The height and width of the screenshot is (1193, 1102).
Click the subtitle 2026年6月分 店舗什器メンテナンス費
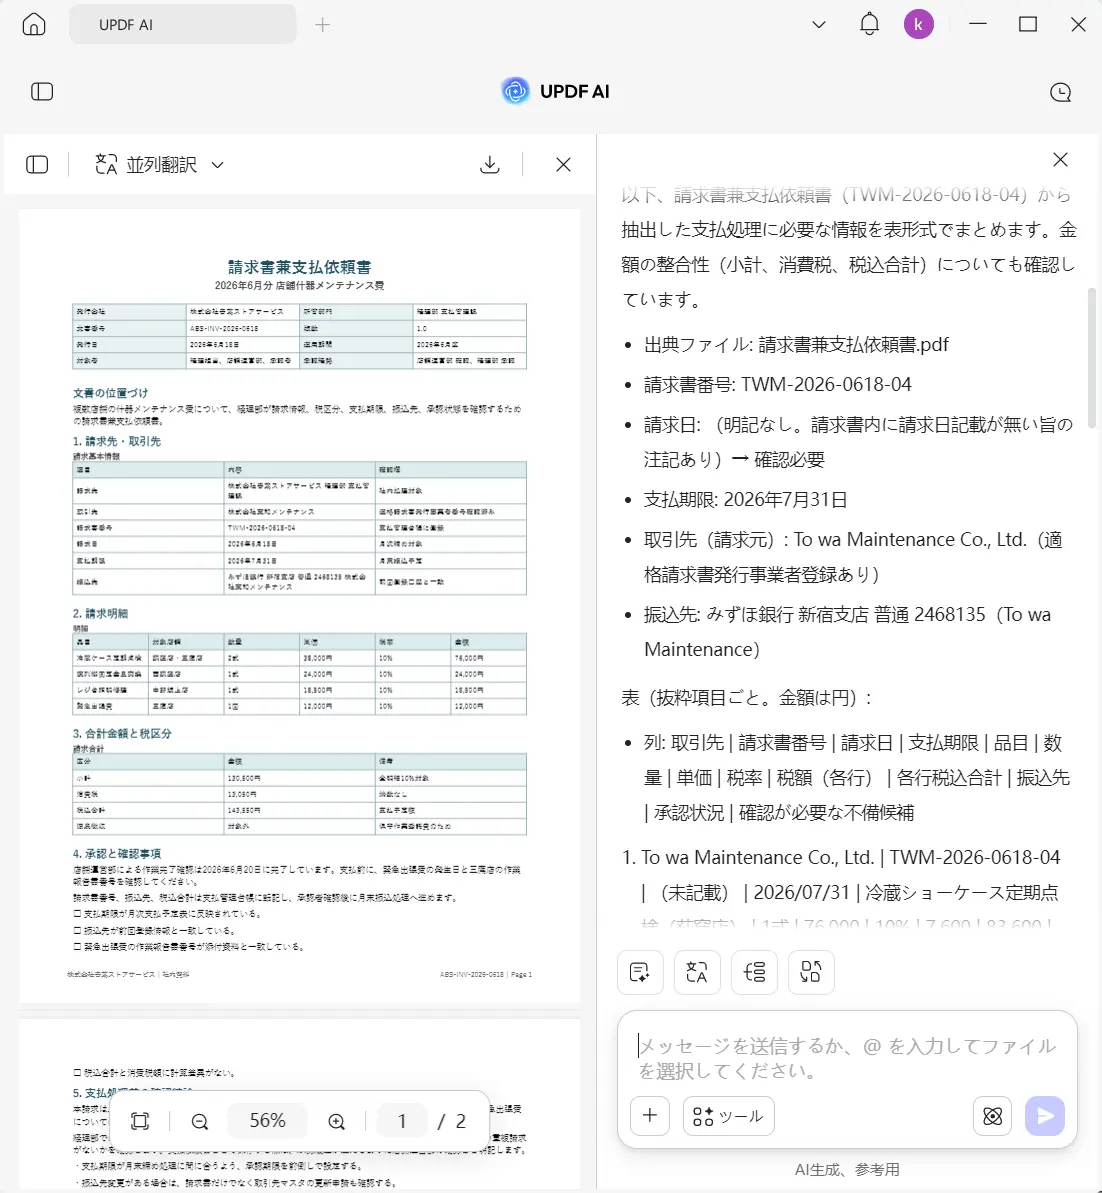click(299, 285)
